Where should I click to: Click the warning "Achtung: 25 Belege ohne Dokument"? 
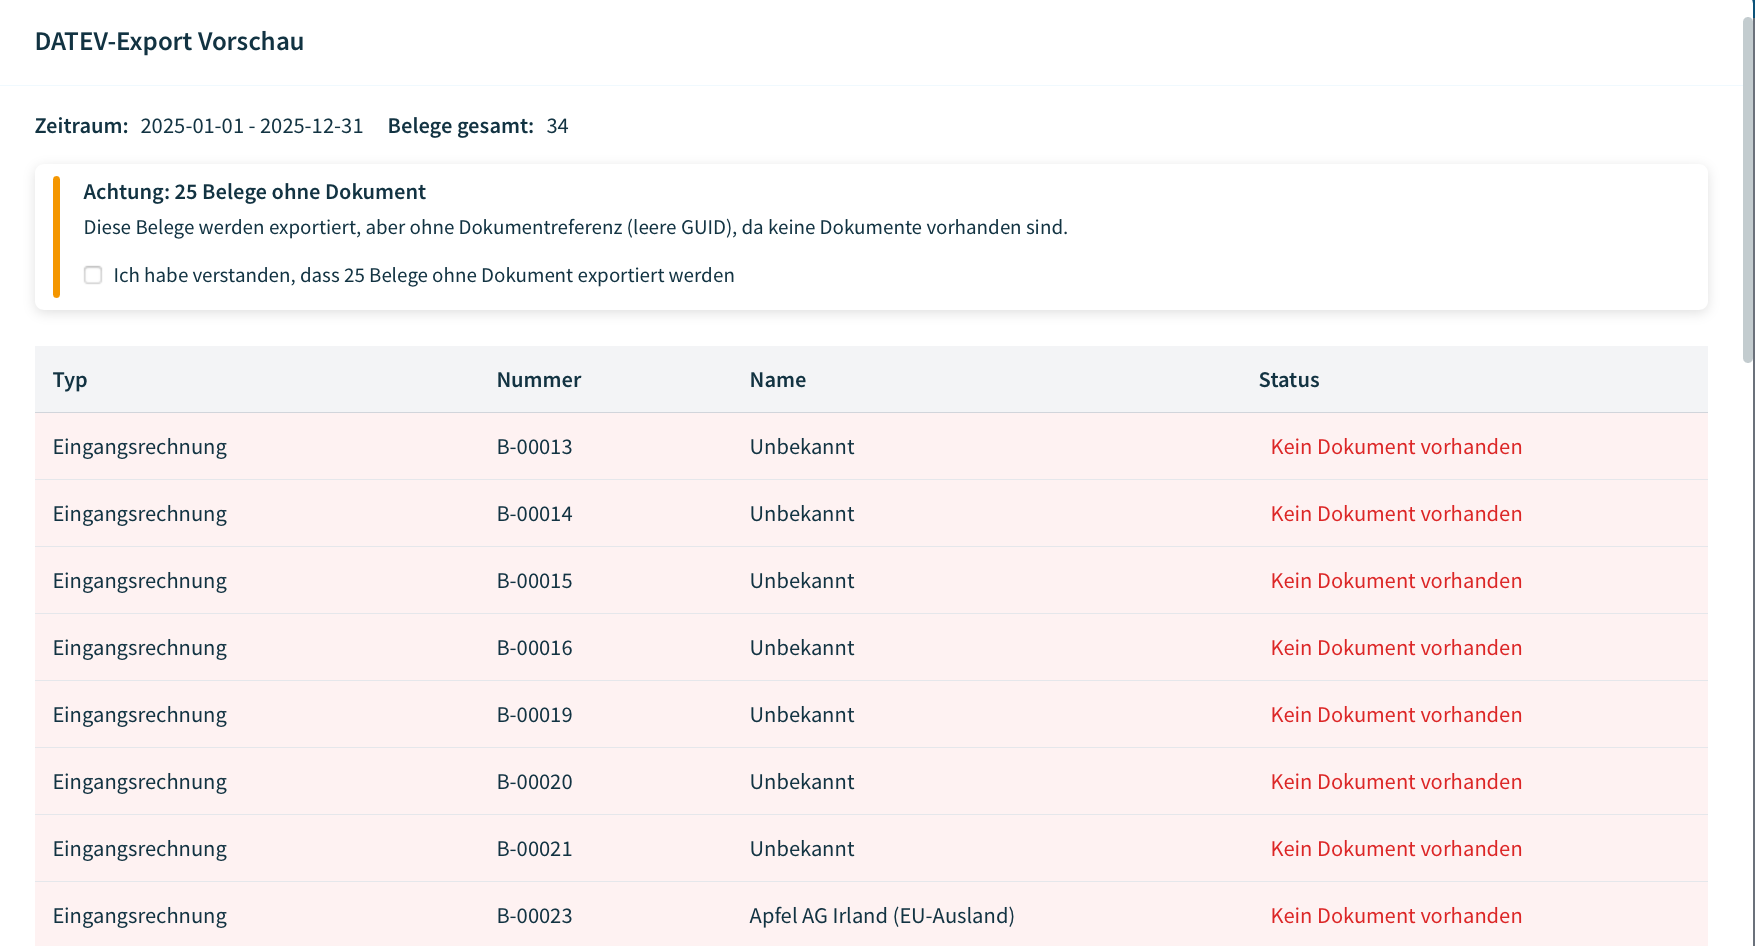pos(254,191)
